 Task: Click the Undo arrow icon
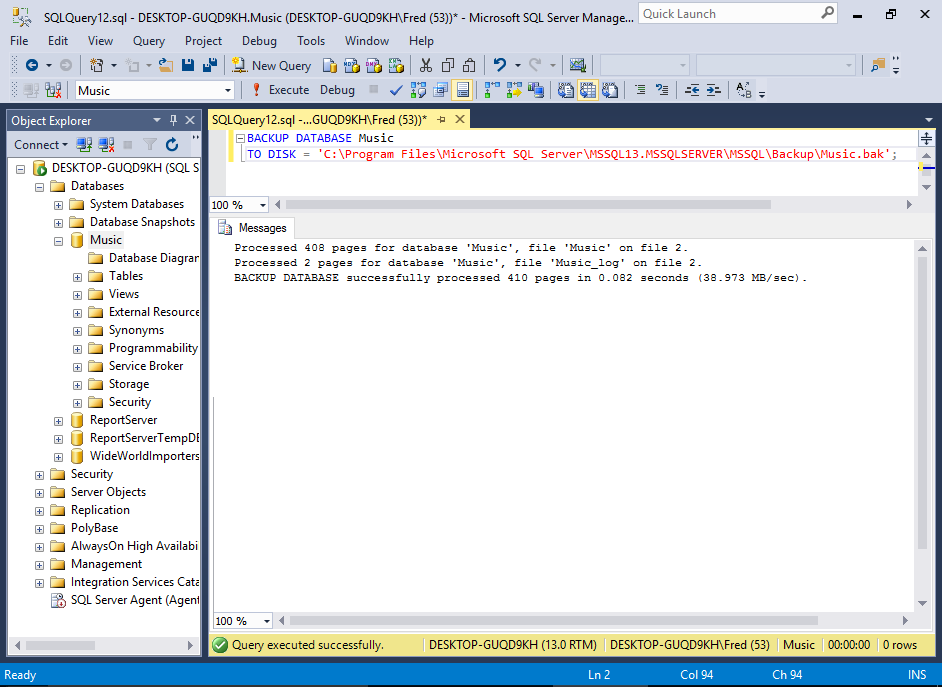(500, 65)
